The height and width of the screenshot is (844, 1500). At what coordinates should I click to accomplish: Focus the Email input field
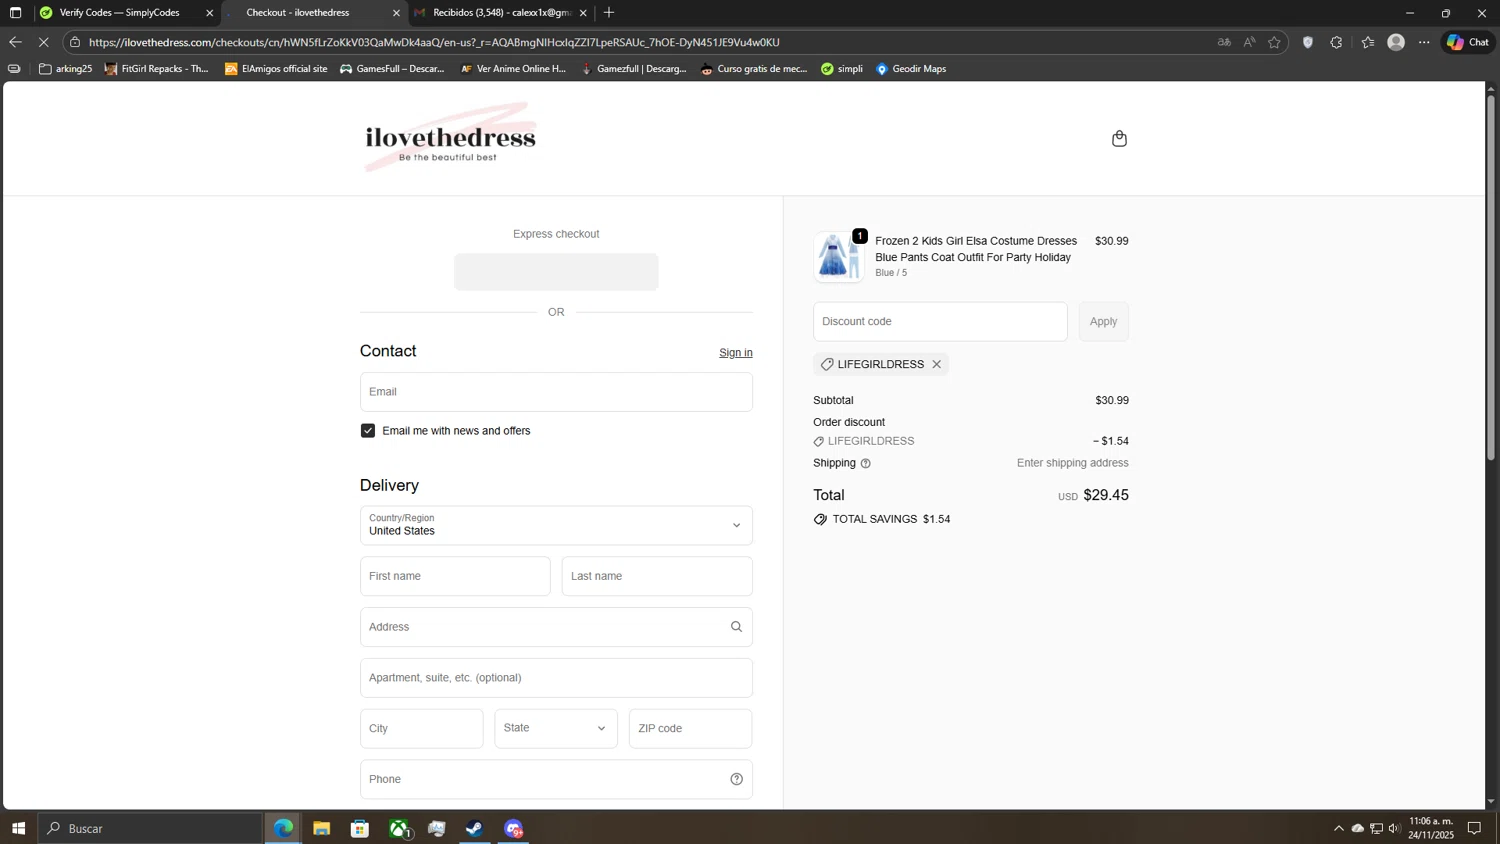[556, 392]
